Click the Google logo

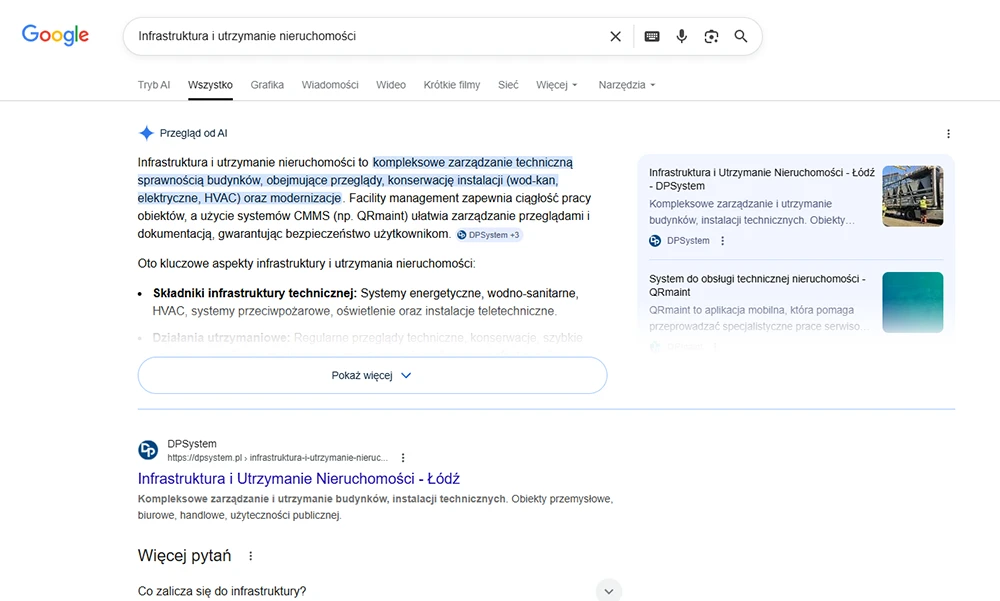pos(56,35)
